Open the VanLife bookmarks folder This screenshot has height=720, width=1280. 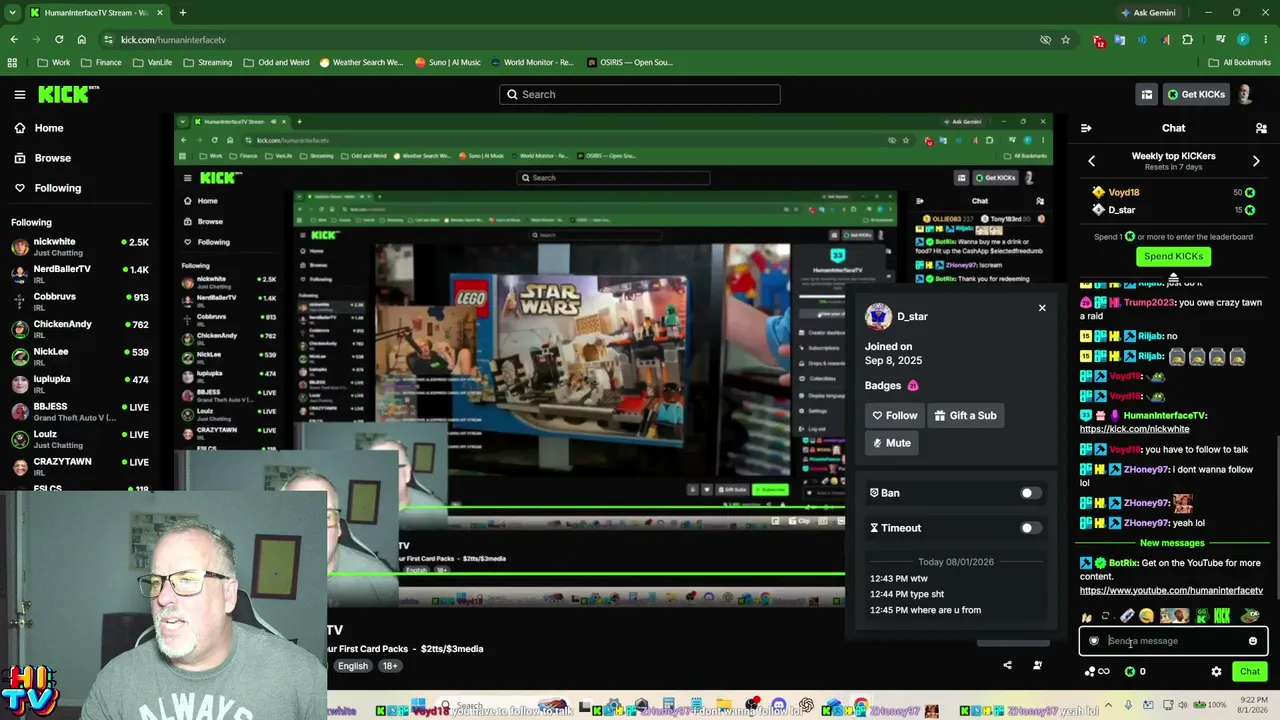coord(152,62)
